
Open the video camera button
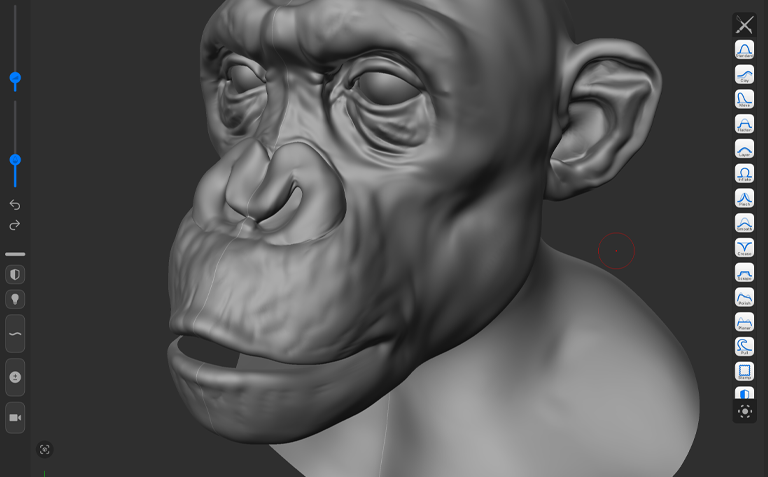tap(15, 418)
